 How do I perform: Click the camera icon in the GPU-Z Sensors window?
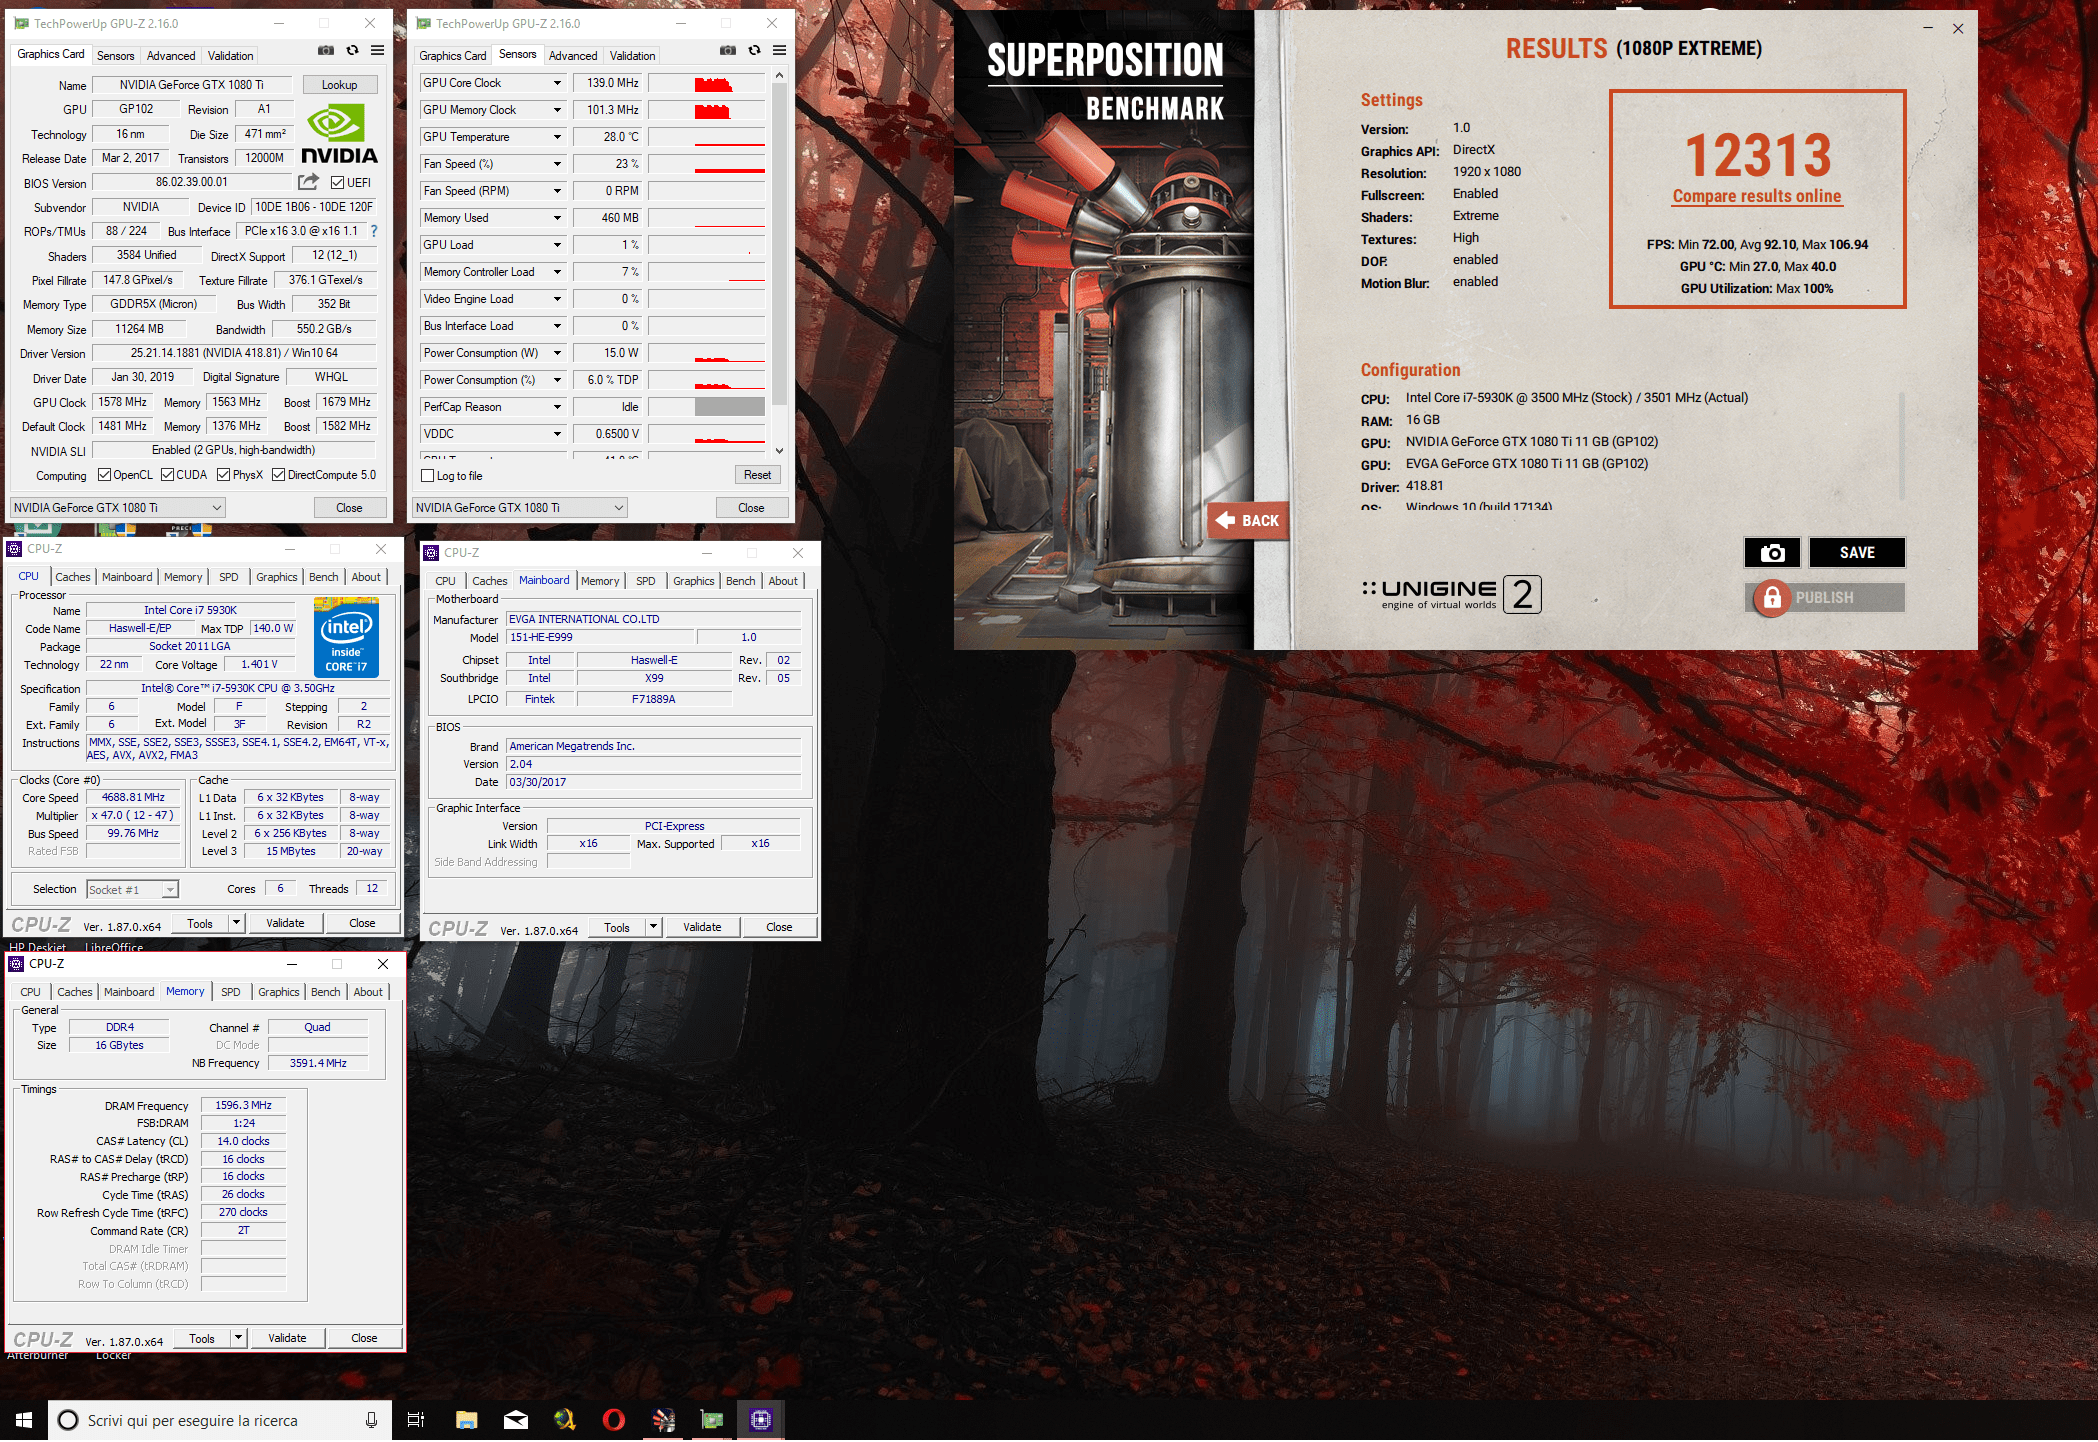(x=728, y=51)
